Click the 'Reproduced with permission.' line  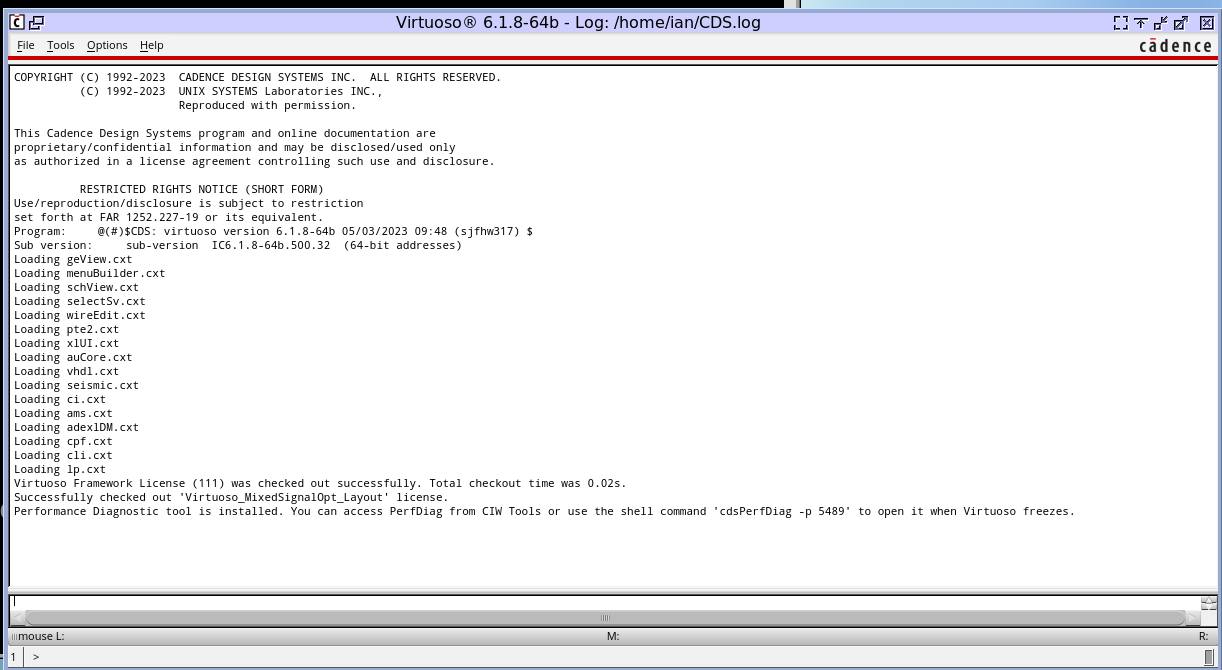click(267, 105)
